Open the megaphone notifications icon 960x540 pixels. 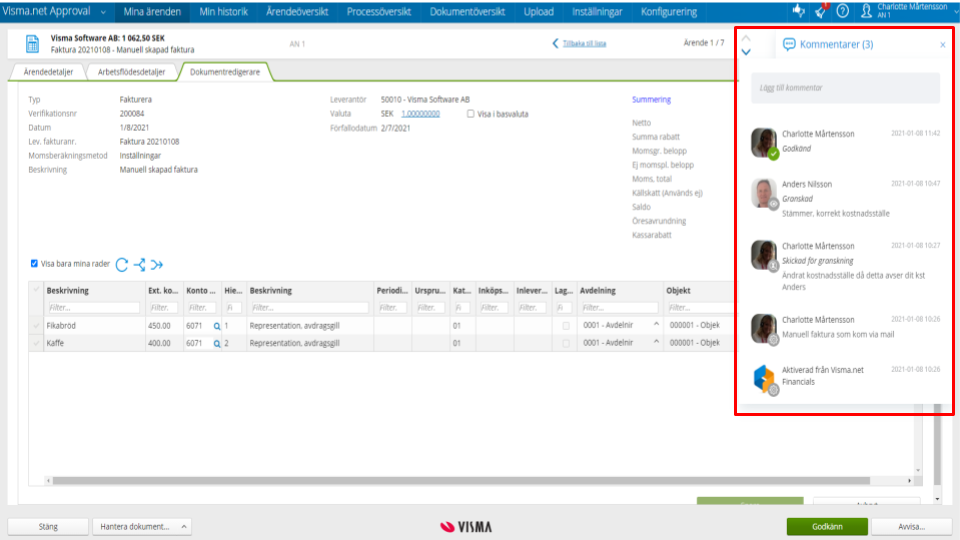tap(821, 11)
